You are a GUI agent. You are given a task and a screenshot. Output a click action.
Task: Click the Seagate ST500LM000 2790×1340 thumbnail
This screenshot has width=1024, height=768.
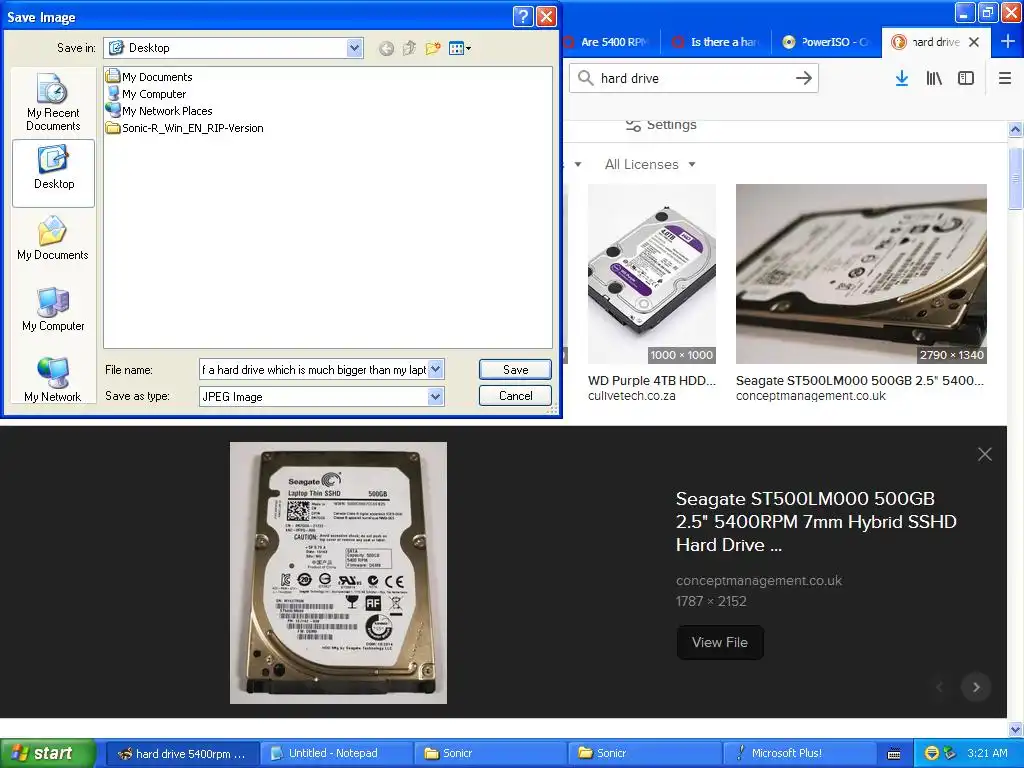coord(861,274)
